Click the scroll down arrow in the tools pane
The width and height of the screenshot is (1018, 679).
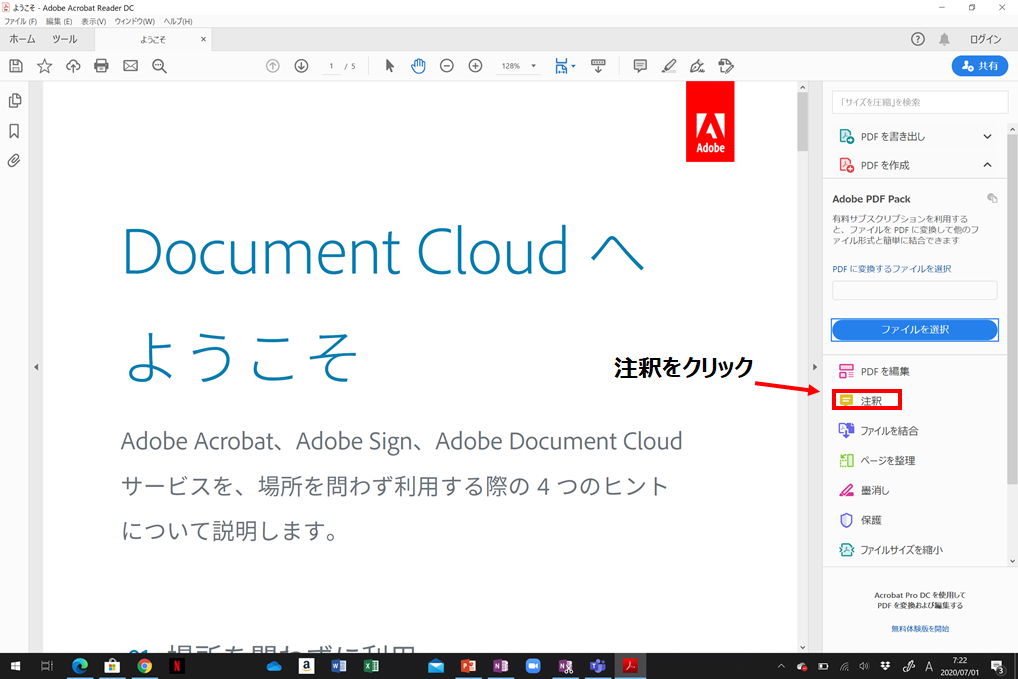tap(1012, 561)
